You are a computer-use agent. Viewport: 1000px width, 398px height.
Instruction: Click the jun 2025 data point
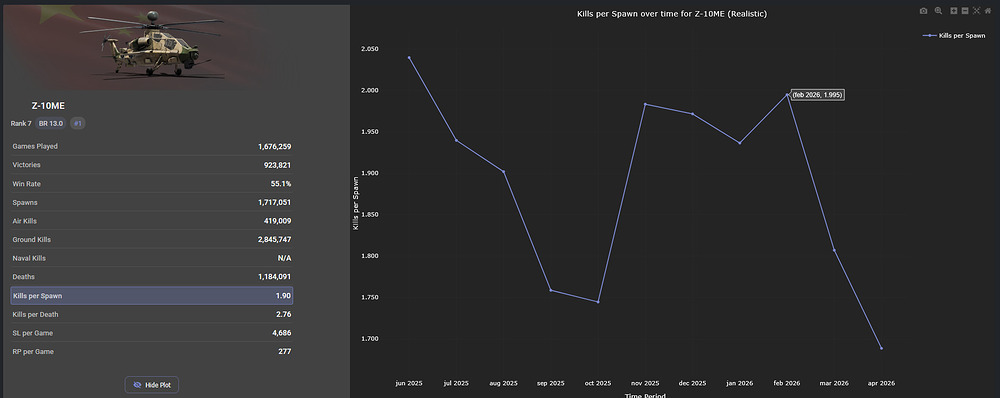(x=409, y=57)
